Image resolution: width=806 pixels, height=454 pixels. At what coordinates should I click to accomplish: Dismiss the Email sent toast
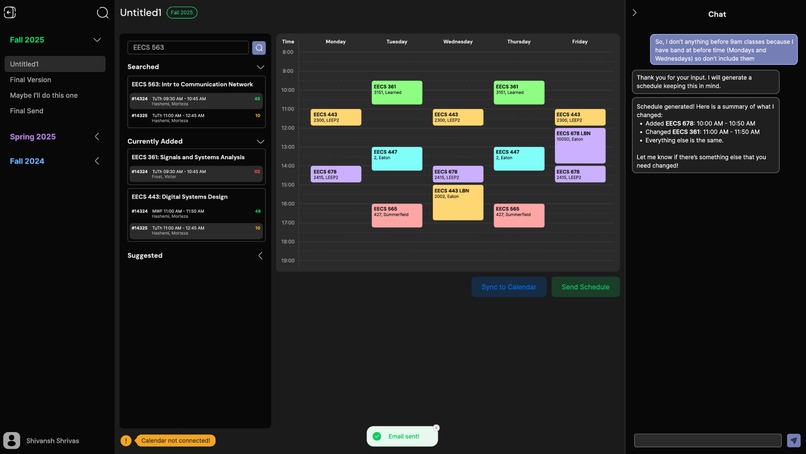[x=436, y=428]
